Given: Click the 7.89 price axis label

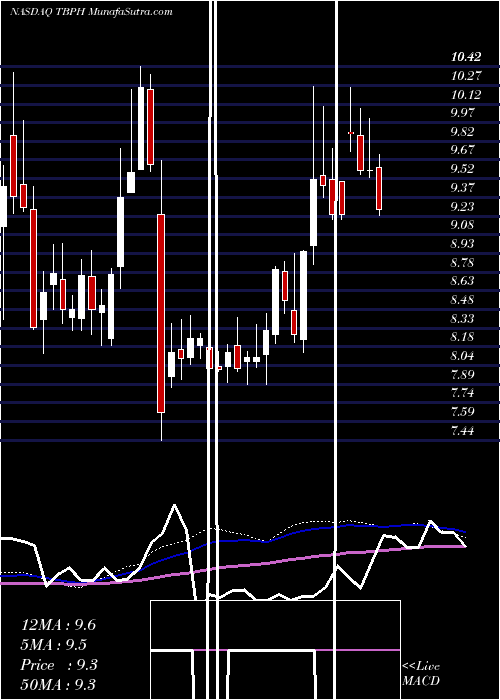Looking at the screenshot, I should coord(462,375).
